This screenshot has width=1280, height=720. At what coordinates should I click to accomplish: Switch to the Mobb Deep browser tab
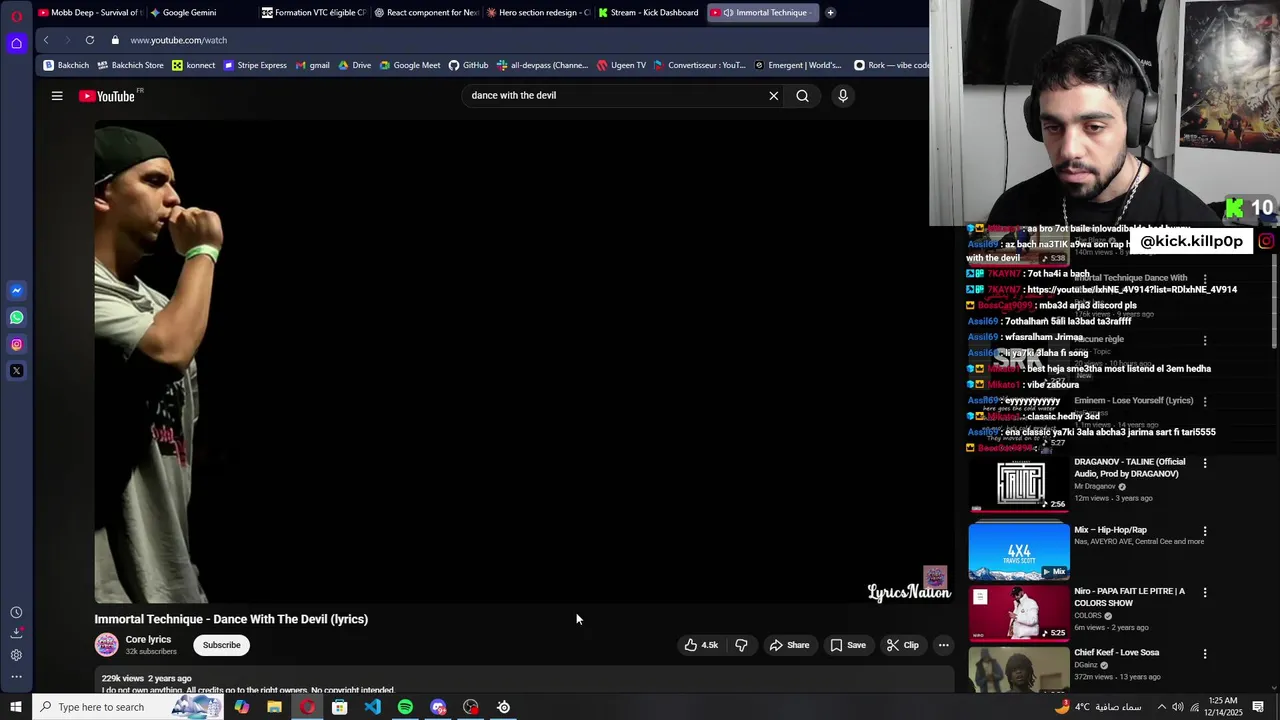[90, 13]
